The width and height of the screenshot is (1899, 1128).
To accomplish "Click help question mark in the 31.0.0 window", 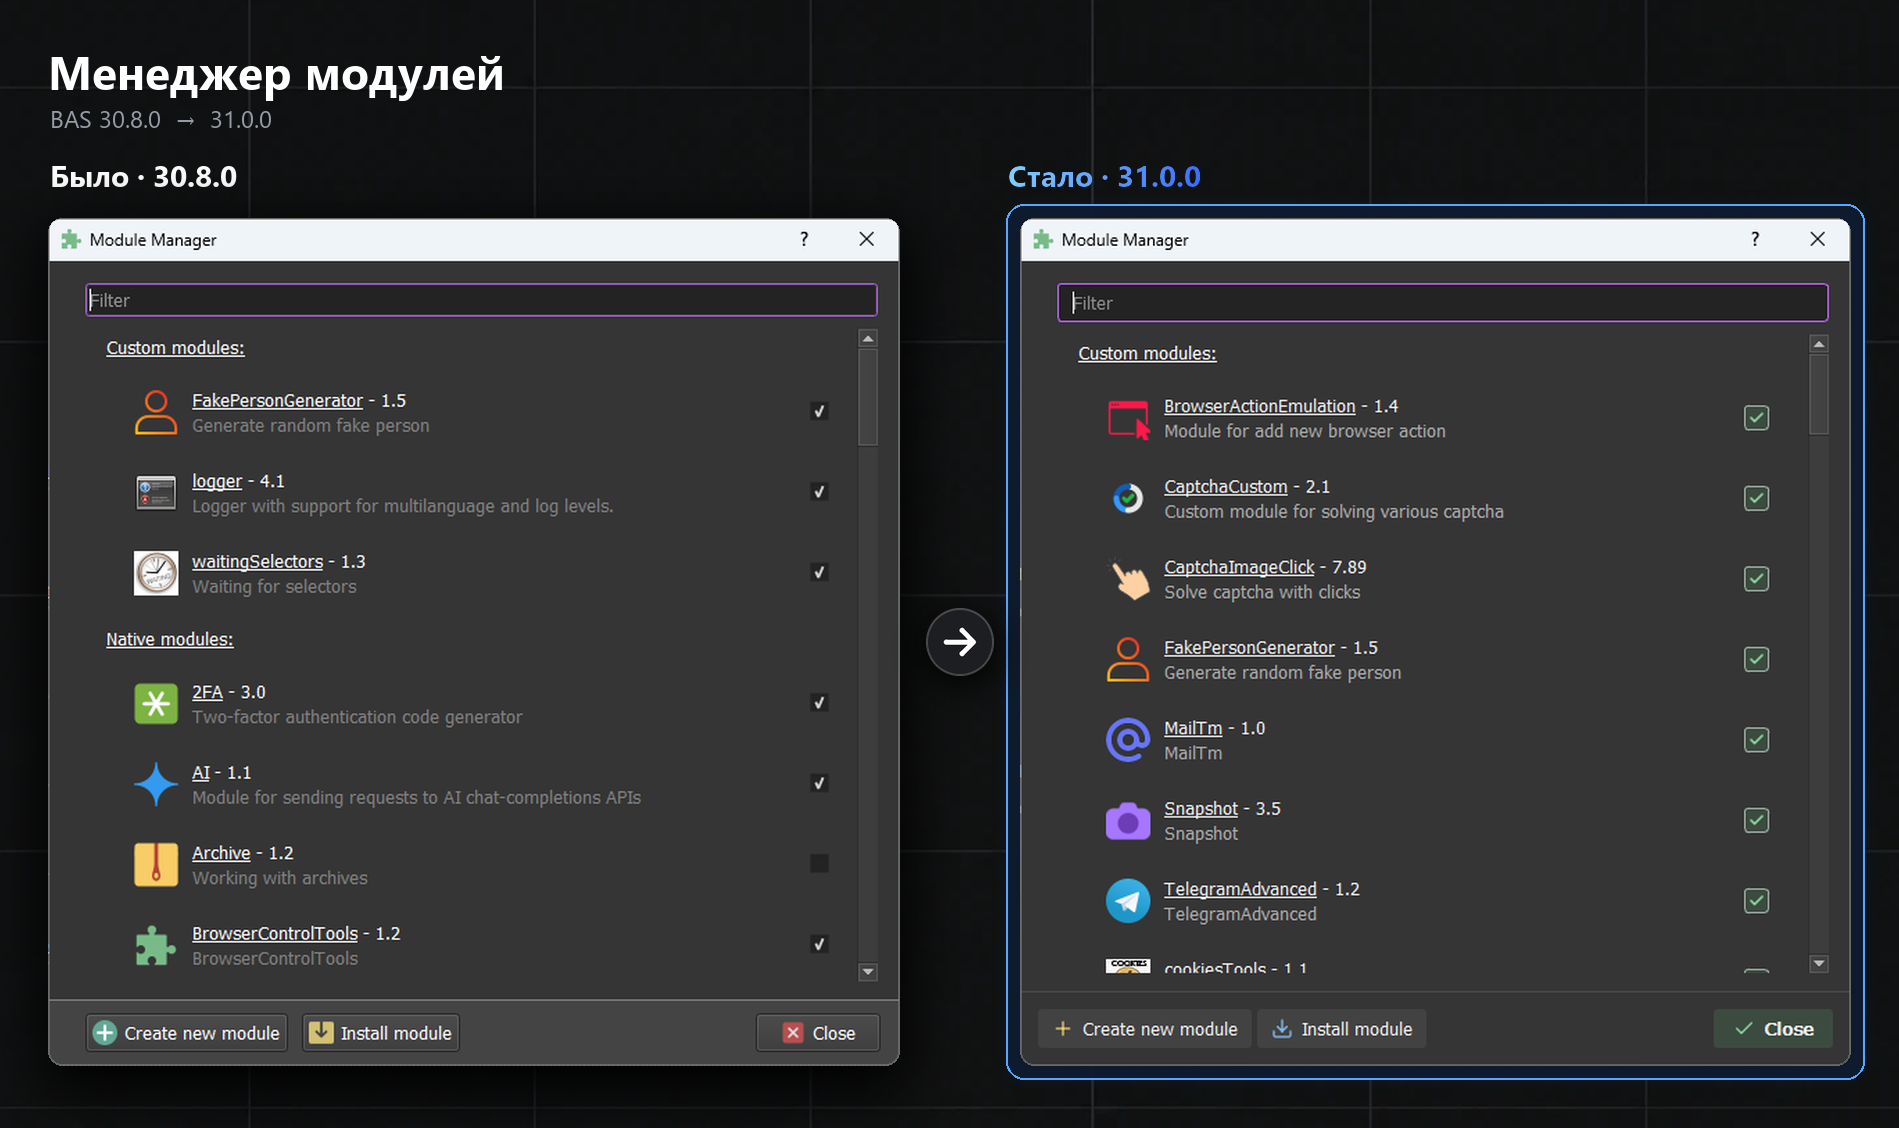I will click(x=1755, y=239).
